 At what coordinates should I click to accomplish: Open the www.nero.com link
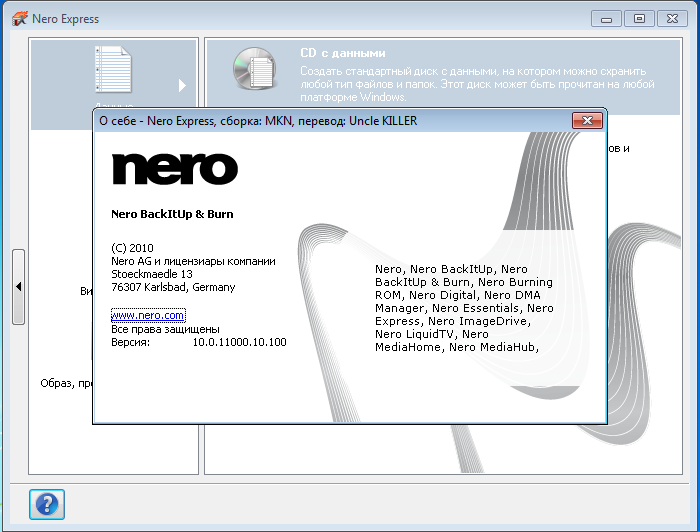tap(148, 315)
